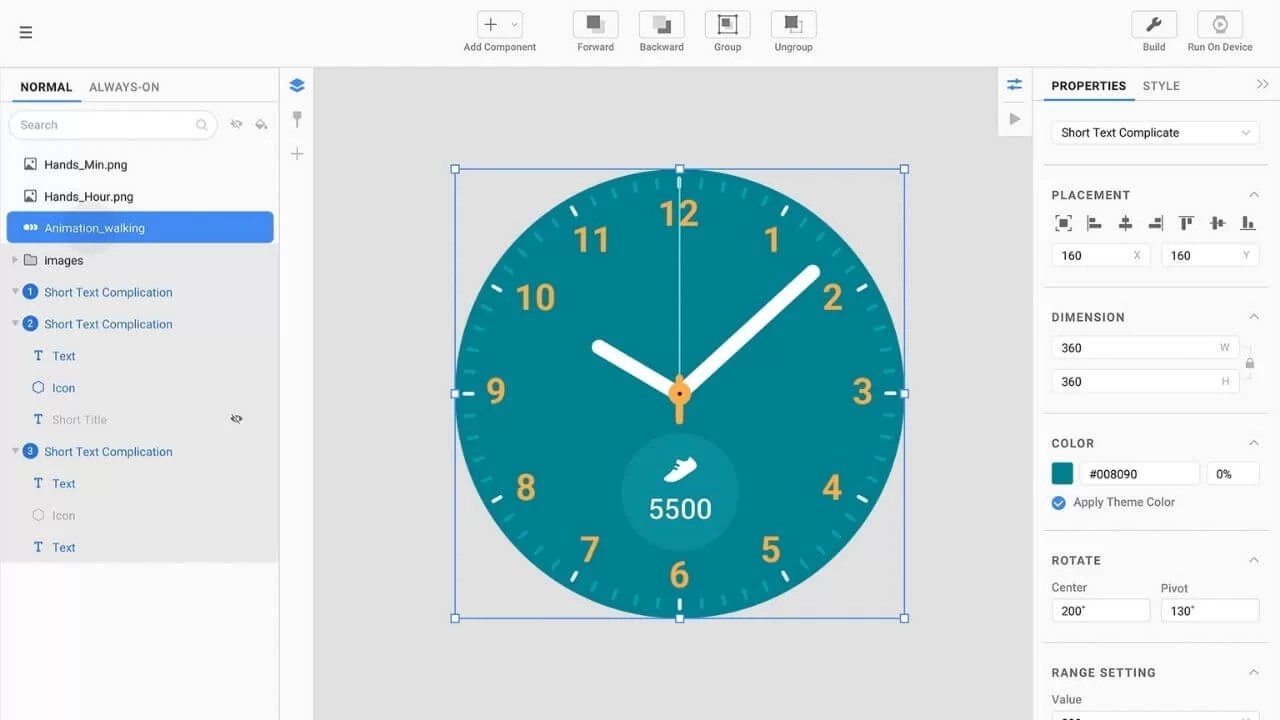
Task: Select the center horizontally alignment icon
Action: [1125, 223]
